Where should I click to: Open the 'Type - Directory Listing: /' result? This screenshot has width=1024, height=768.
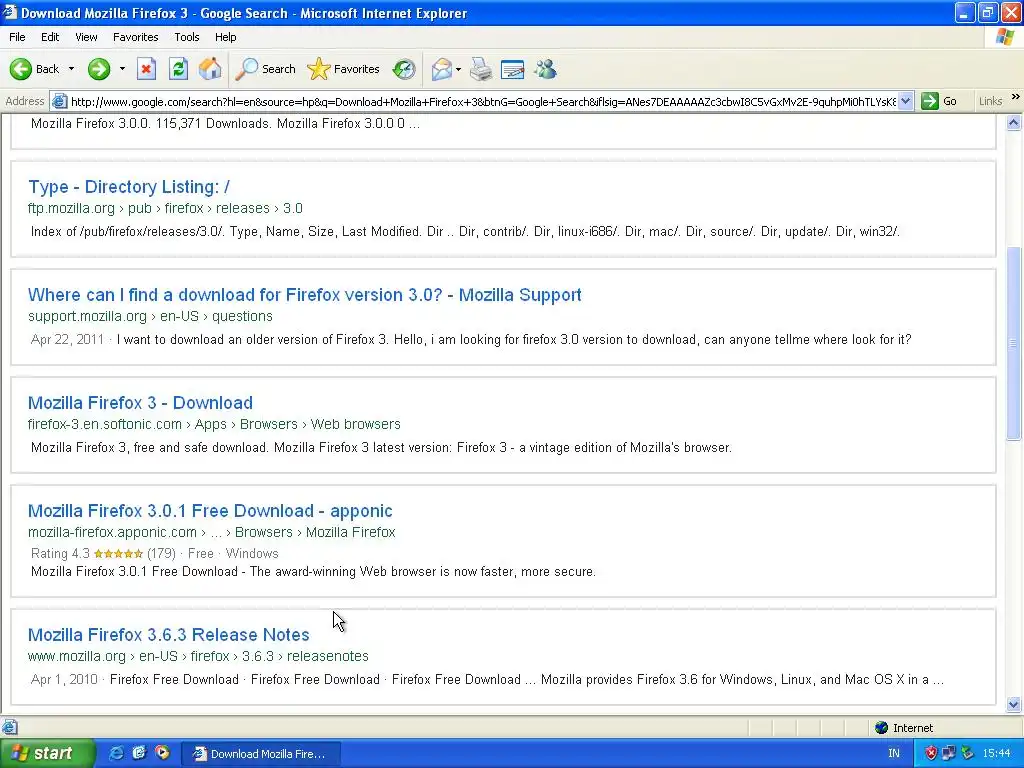129,187
